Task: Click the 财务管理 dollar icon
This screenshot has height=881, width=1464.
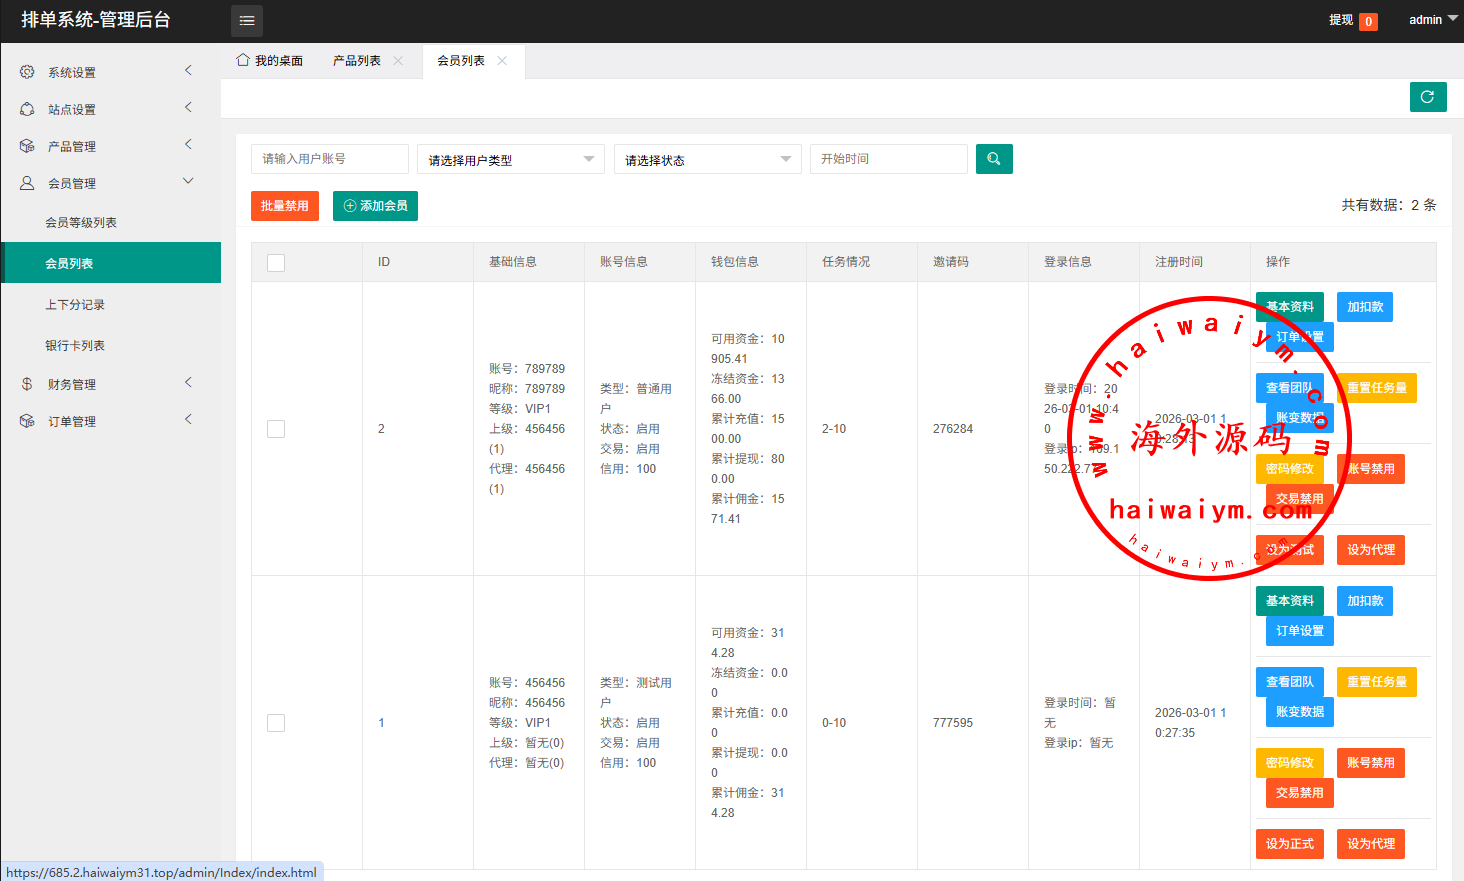Action: 27,384
